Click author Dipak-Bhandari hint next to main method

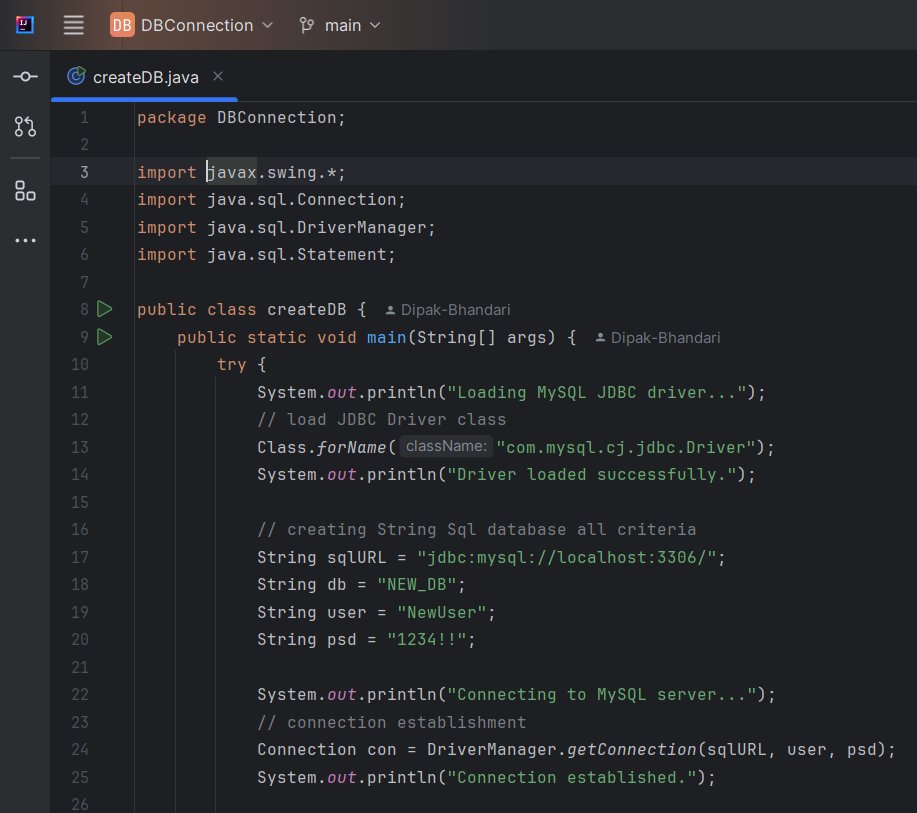click(658, 338)
